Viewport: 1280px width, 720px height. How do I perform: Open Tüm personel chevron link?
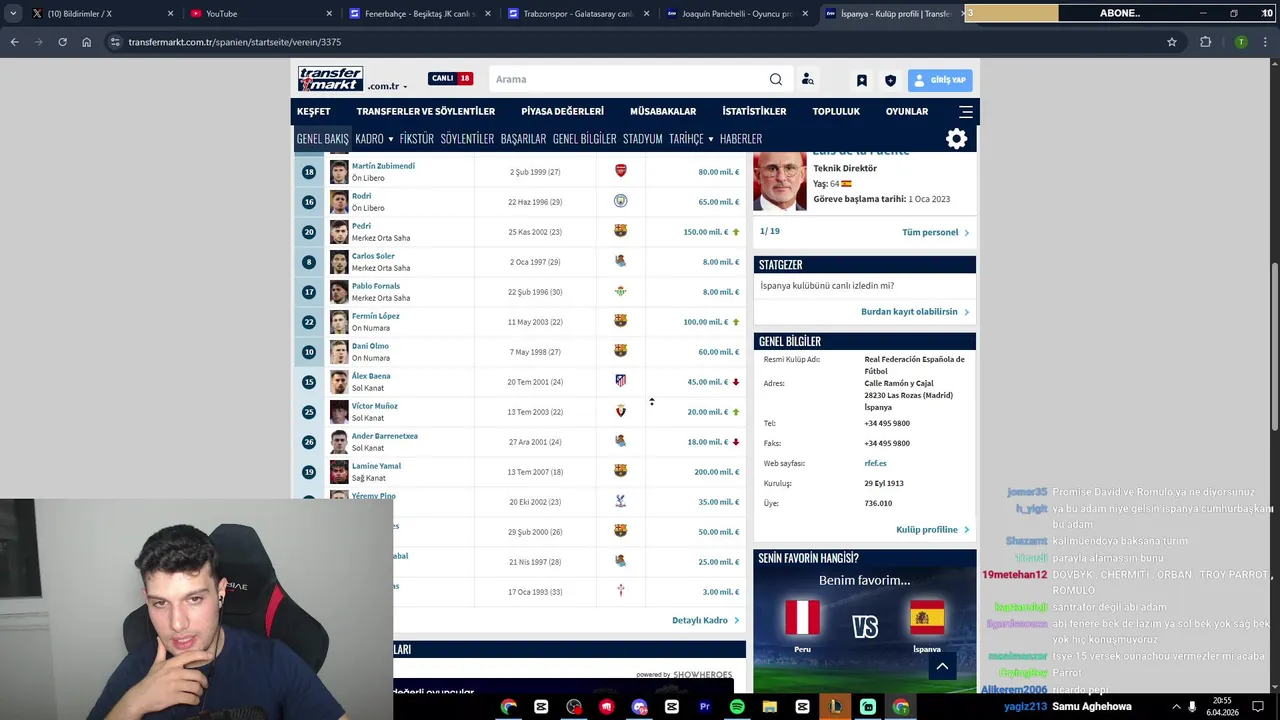click(935, 232)
